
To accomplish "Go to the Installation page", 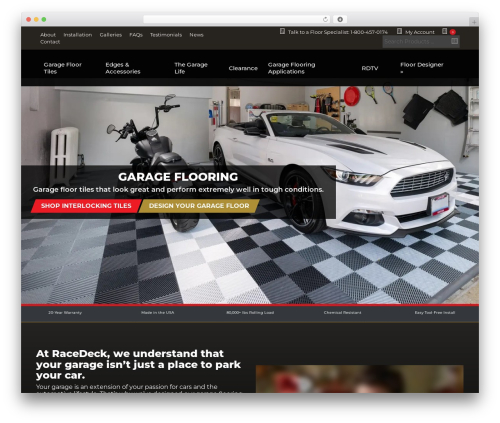I will coord(78,35).
